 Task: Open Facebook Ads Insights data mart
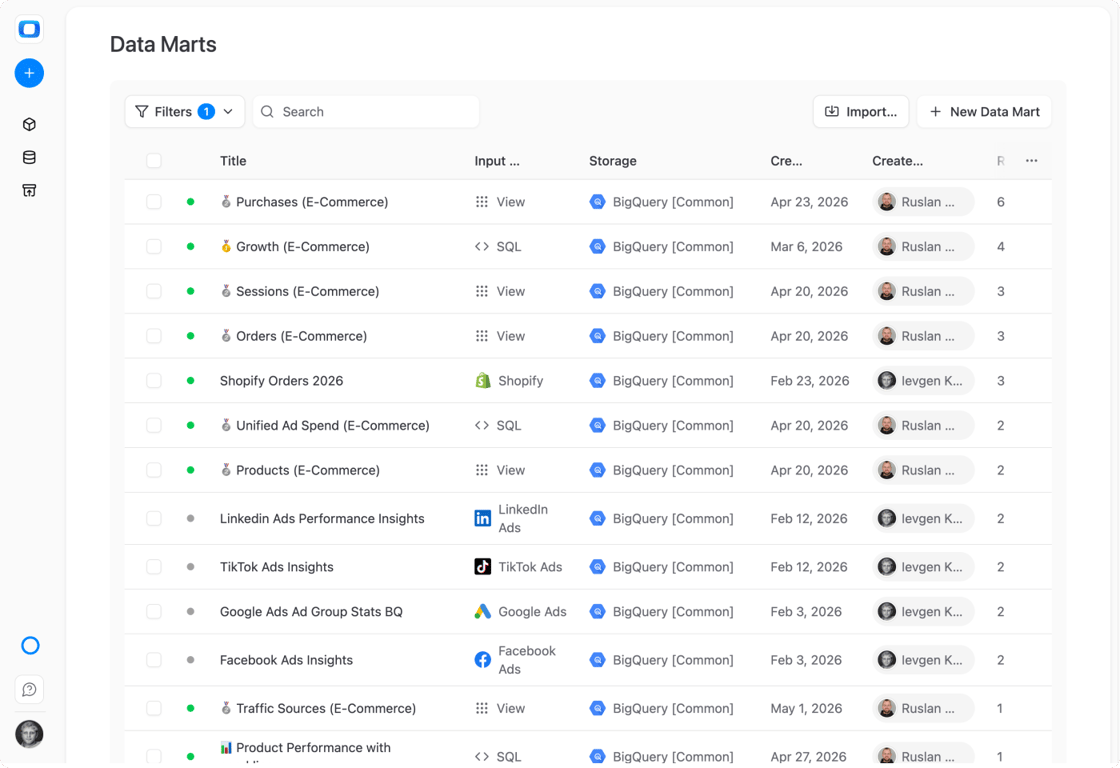286,660
